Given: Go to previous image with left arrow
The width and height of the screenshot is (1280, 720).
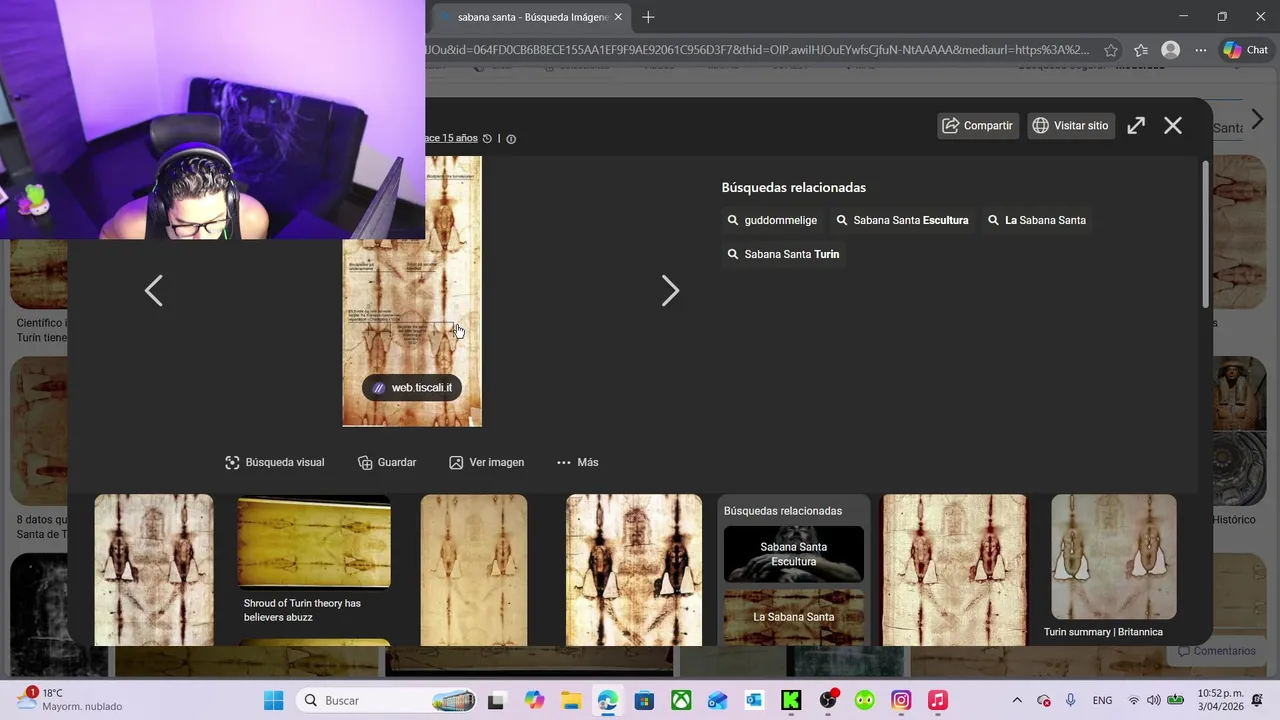Looking at the screenshot, I should pyautogui.click(x=153, y=291).
